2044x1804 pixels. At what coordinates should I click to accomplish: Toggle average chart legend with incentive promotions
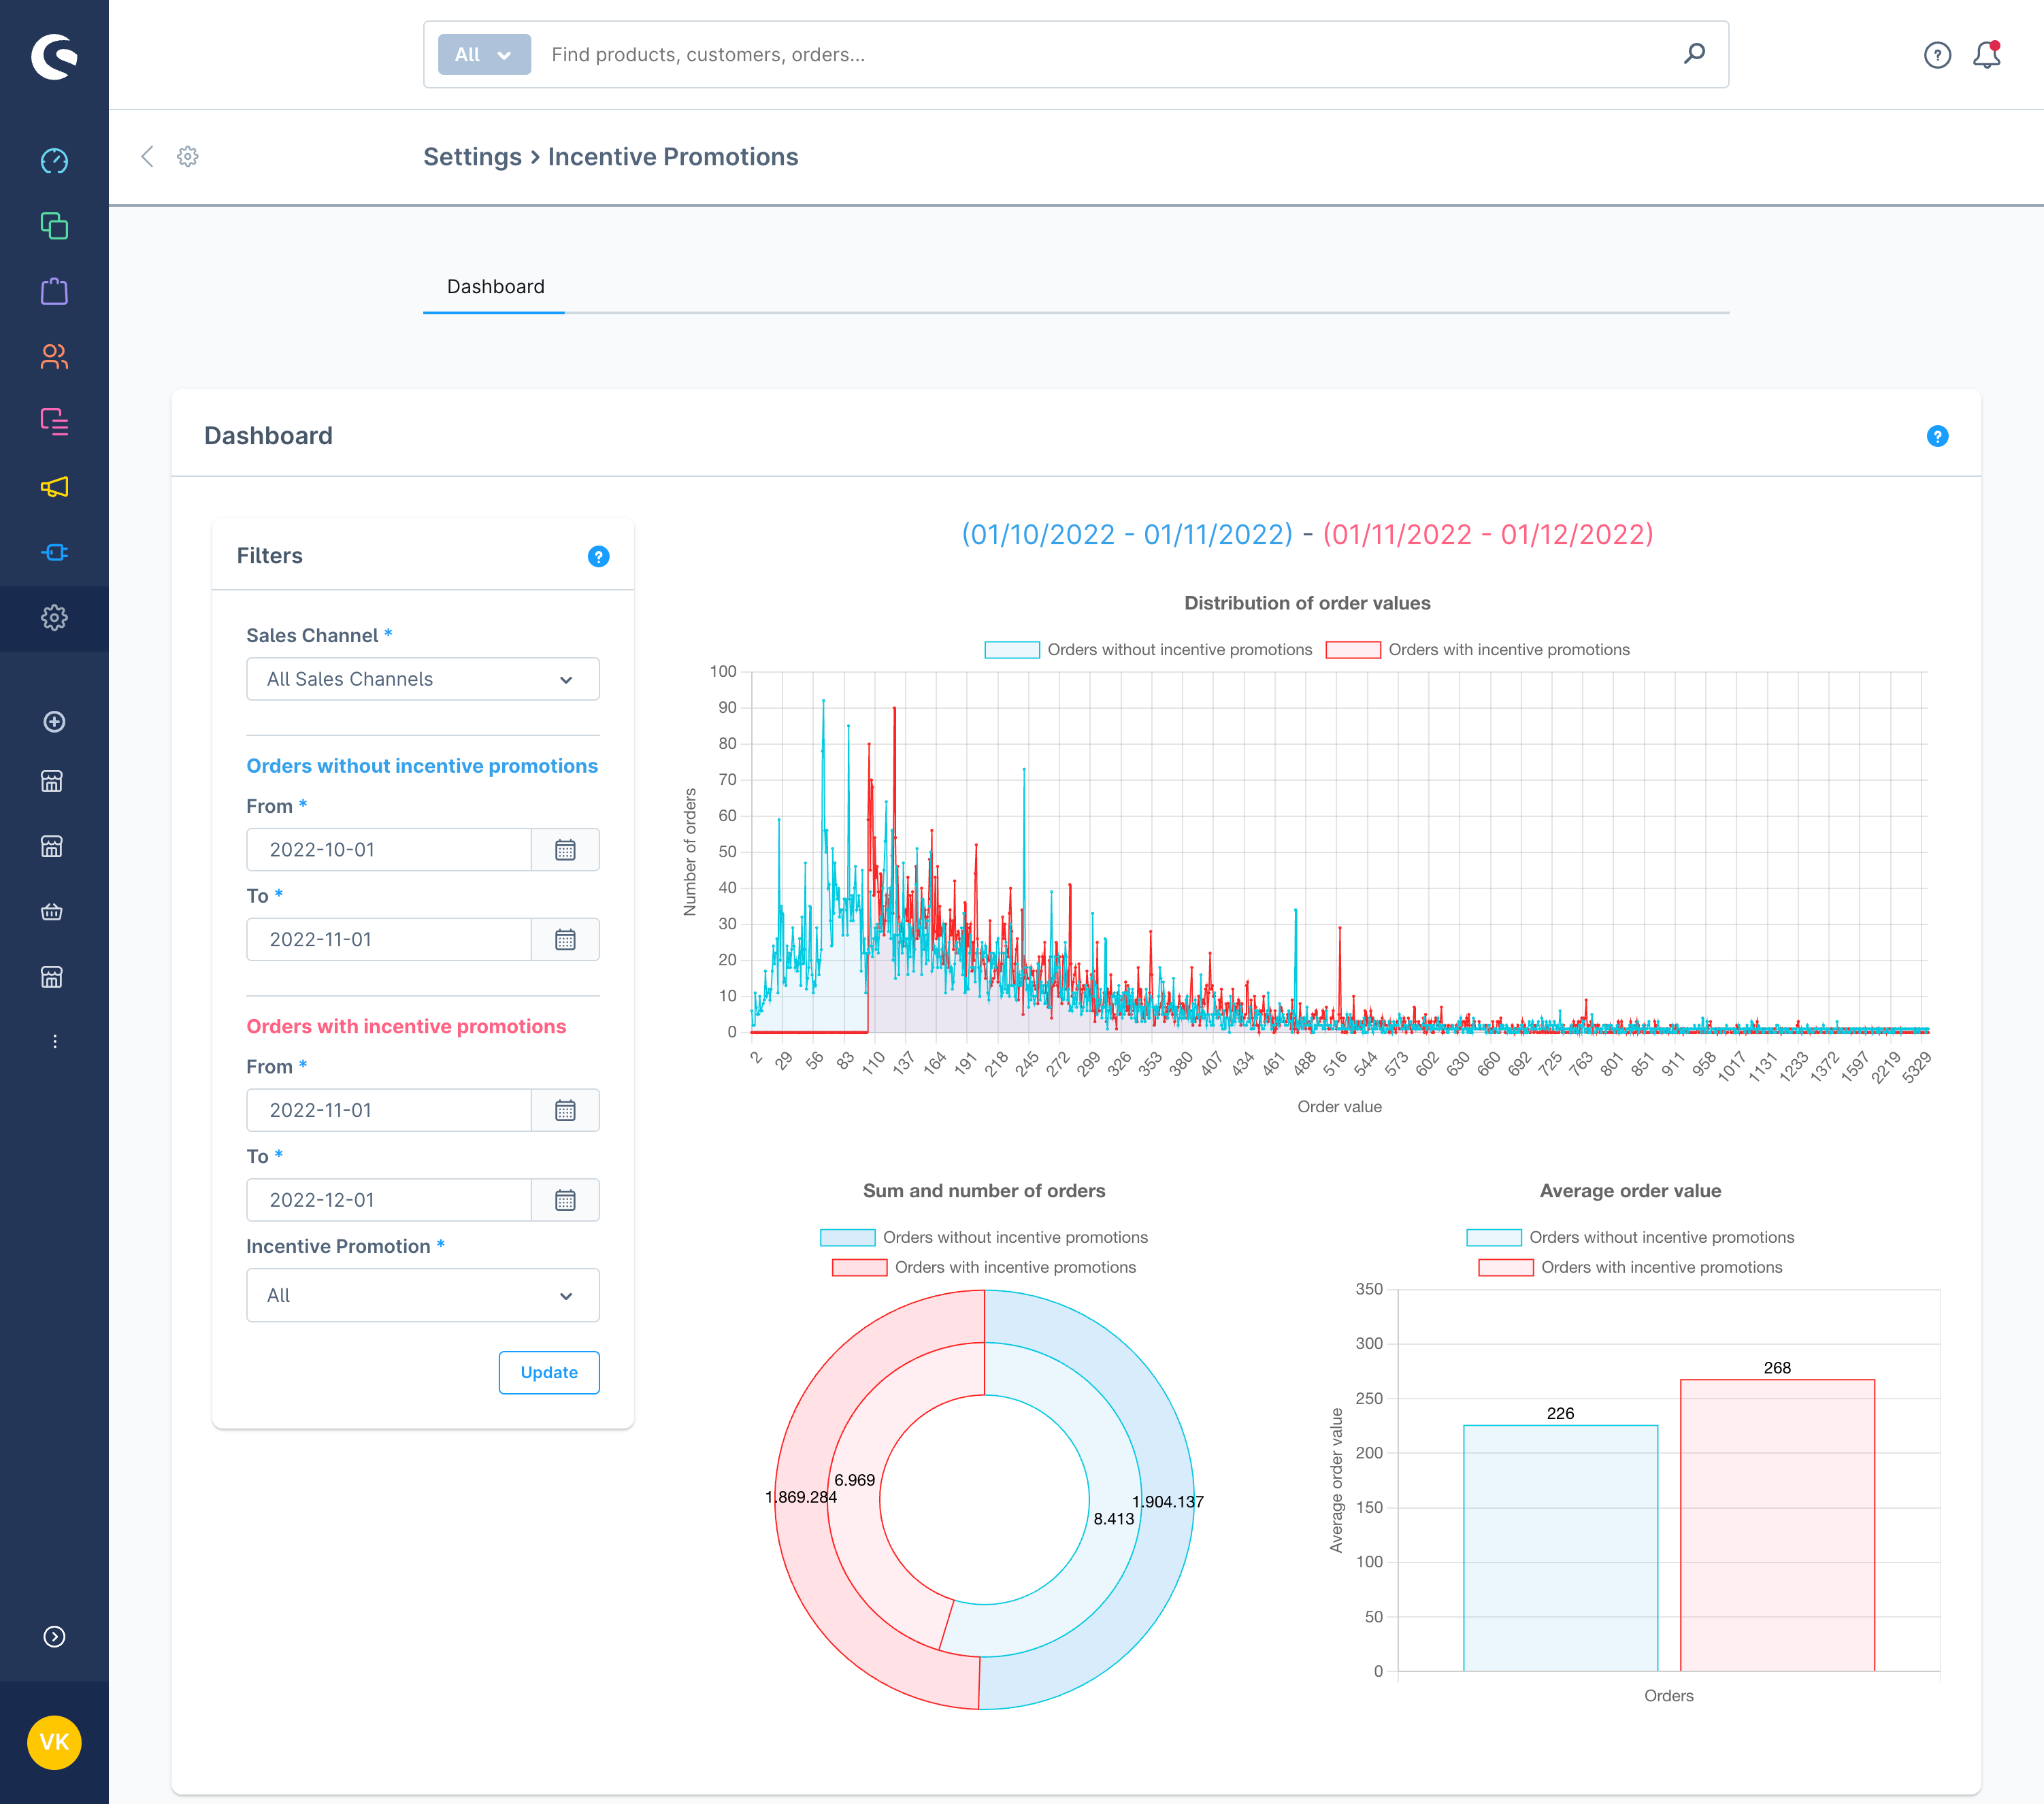tap(1630, 1268)
